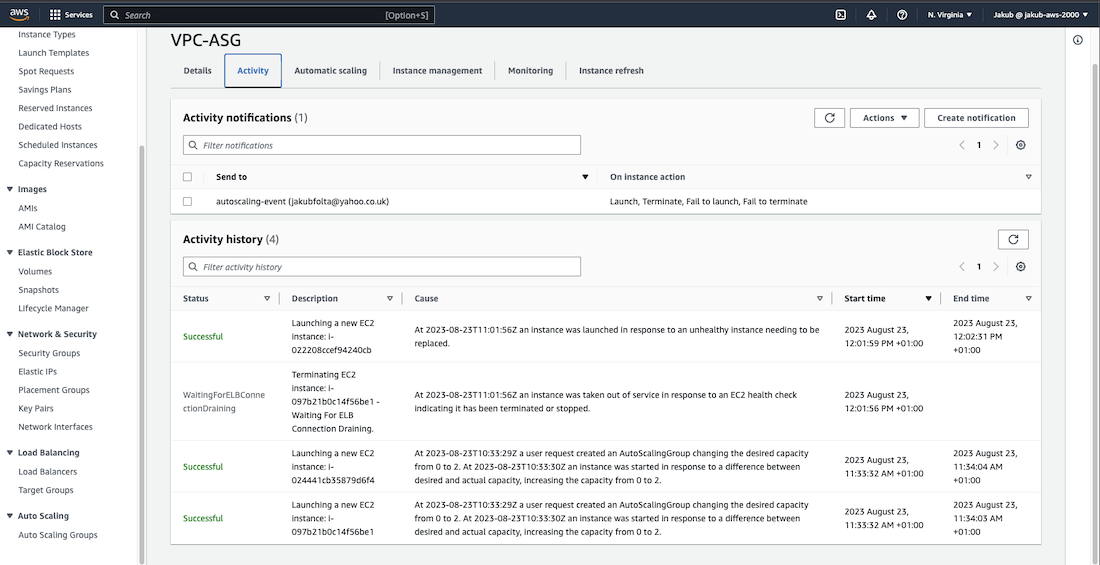
Task: Click the AWS logo home icon
Action: tap(19, 15)
